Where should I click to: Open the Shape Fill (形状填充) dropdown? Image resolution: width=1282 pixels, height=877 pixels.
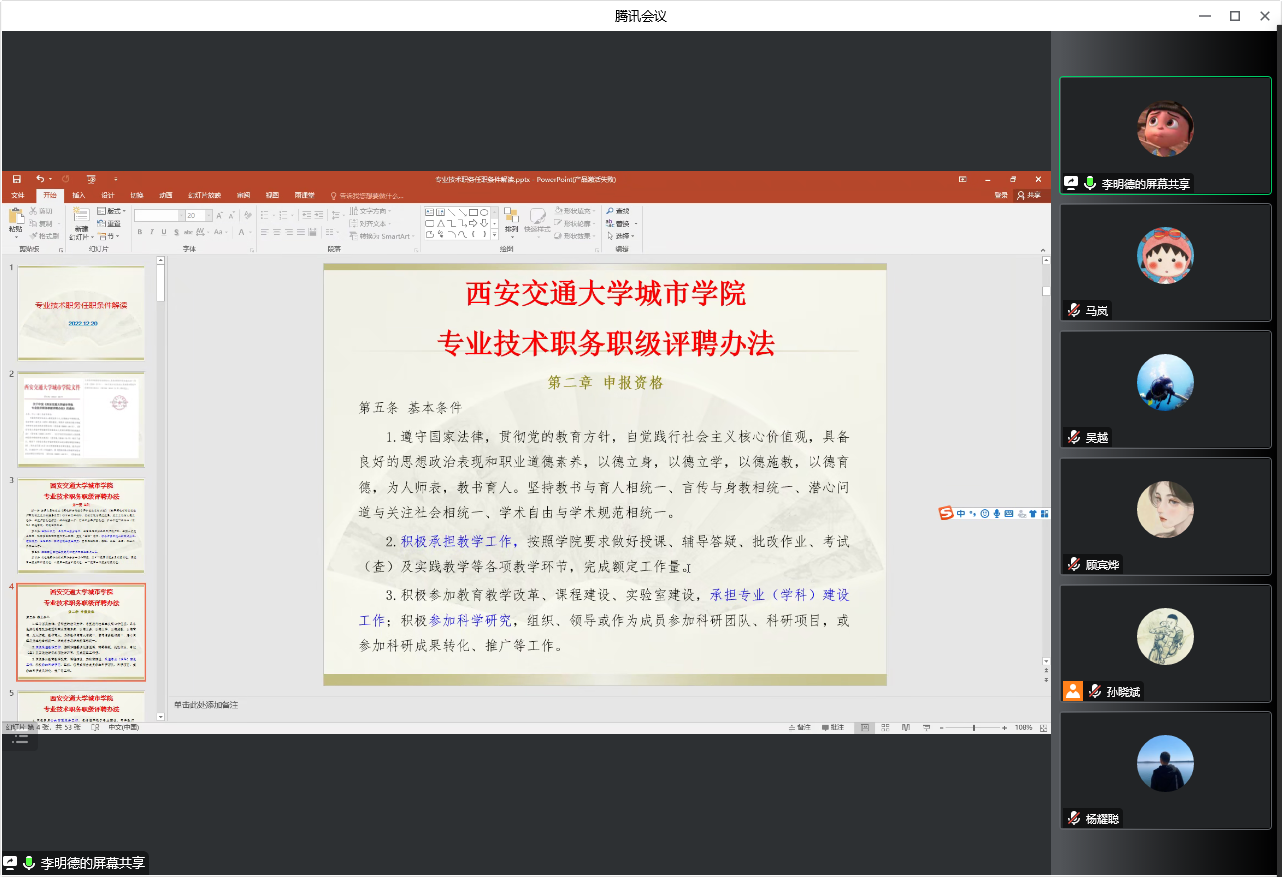[x=574, y=211]
